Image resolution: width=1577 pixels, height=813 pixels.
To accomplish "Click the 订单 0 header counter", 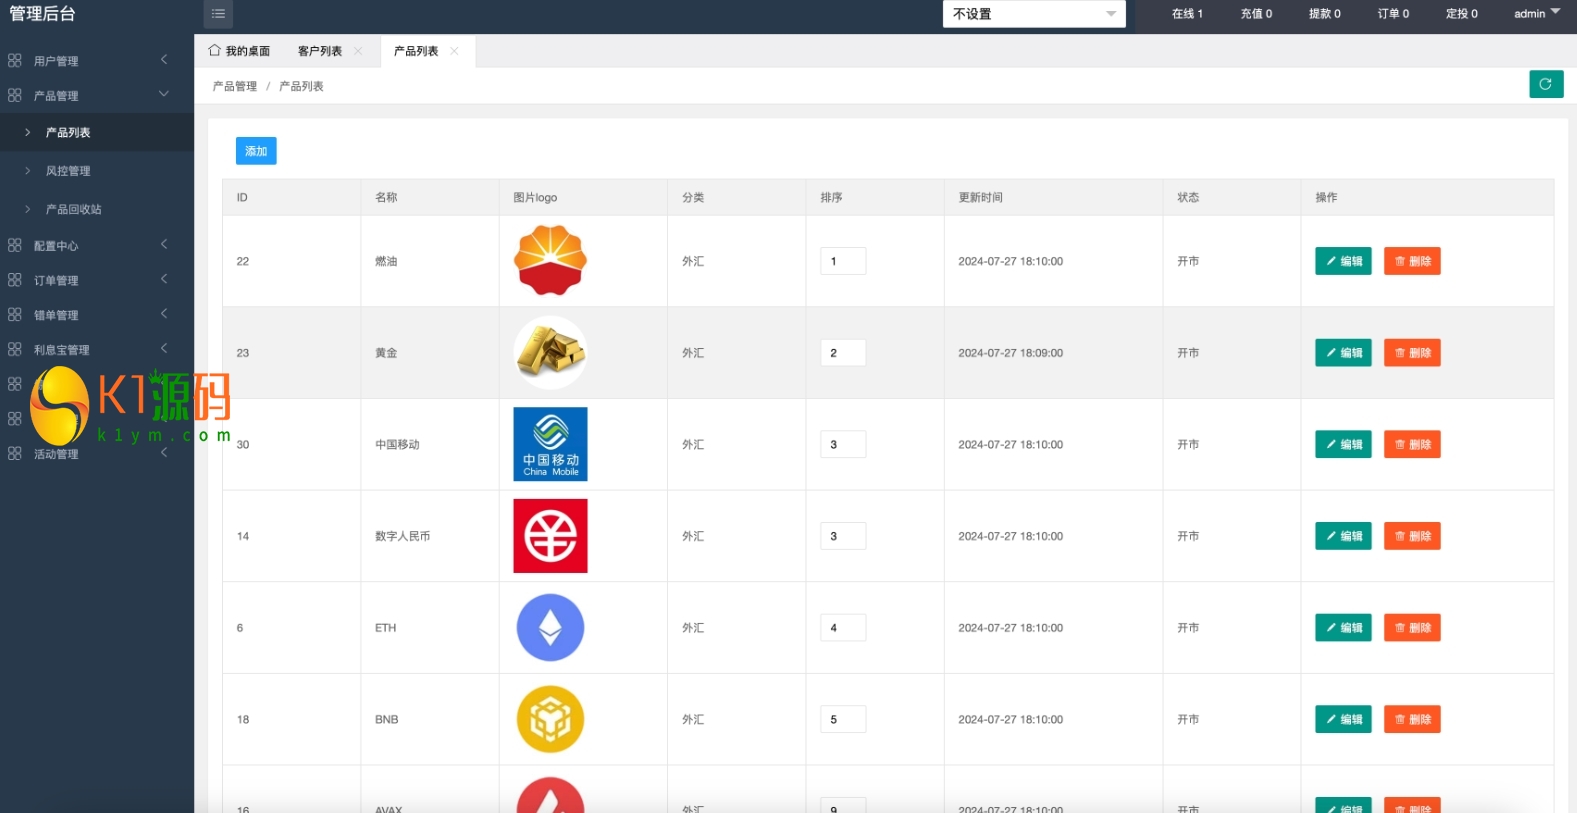I will [1393, 14].
